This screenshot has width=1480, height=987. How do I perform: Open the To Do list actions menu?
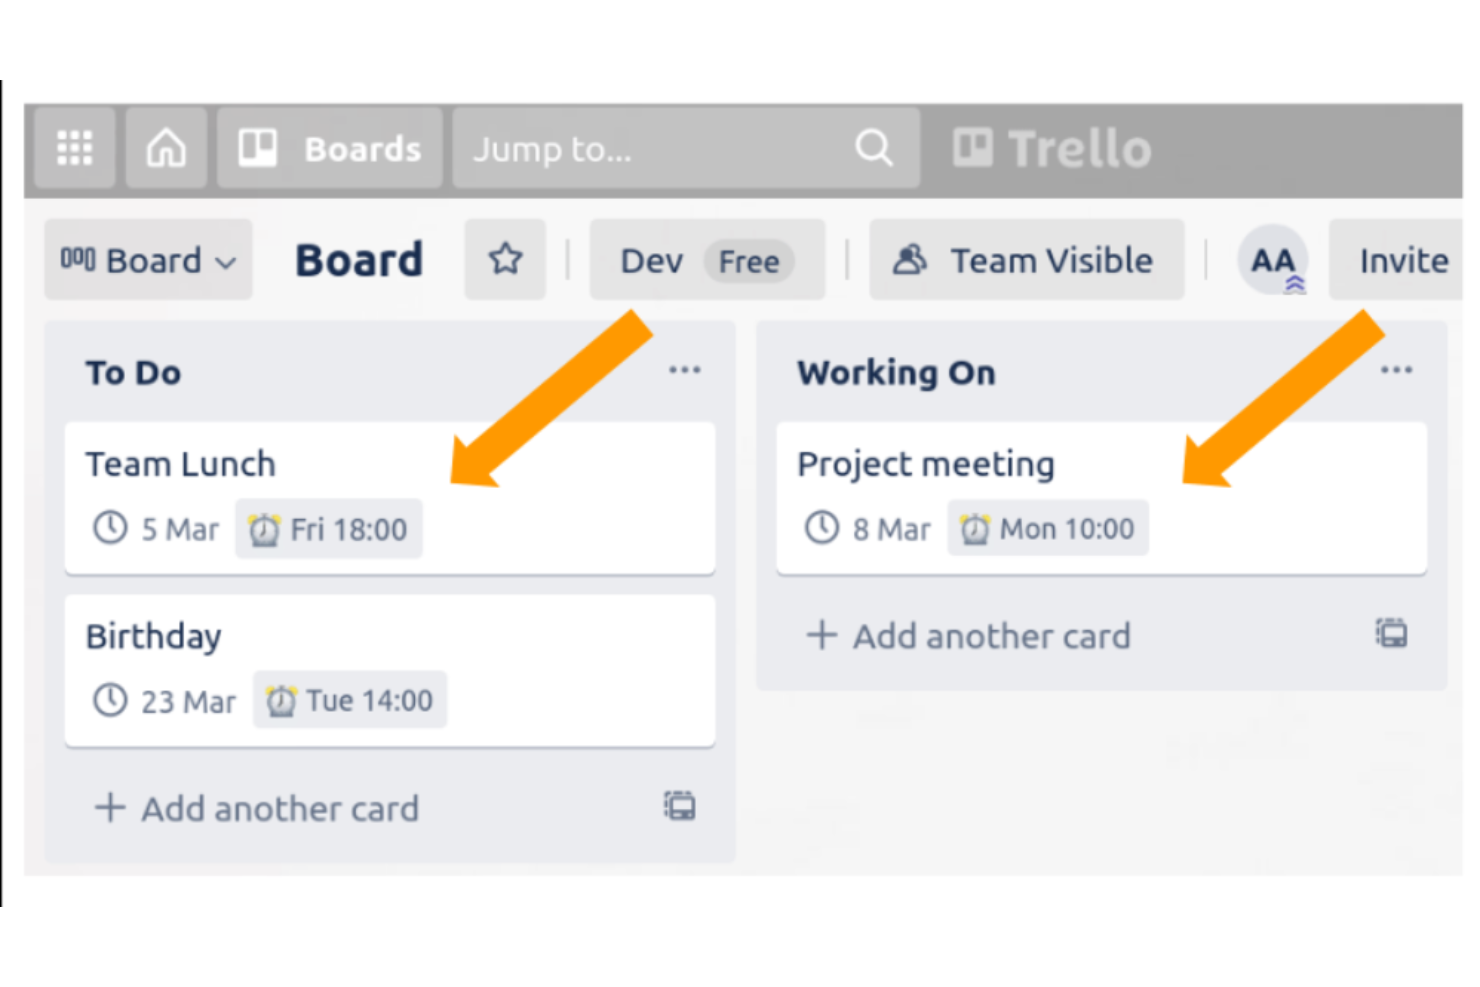(684, 369)
